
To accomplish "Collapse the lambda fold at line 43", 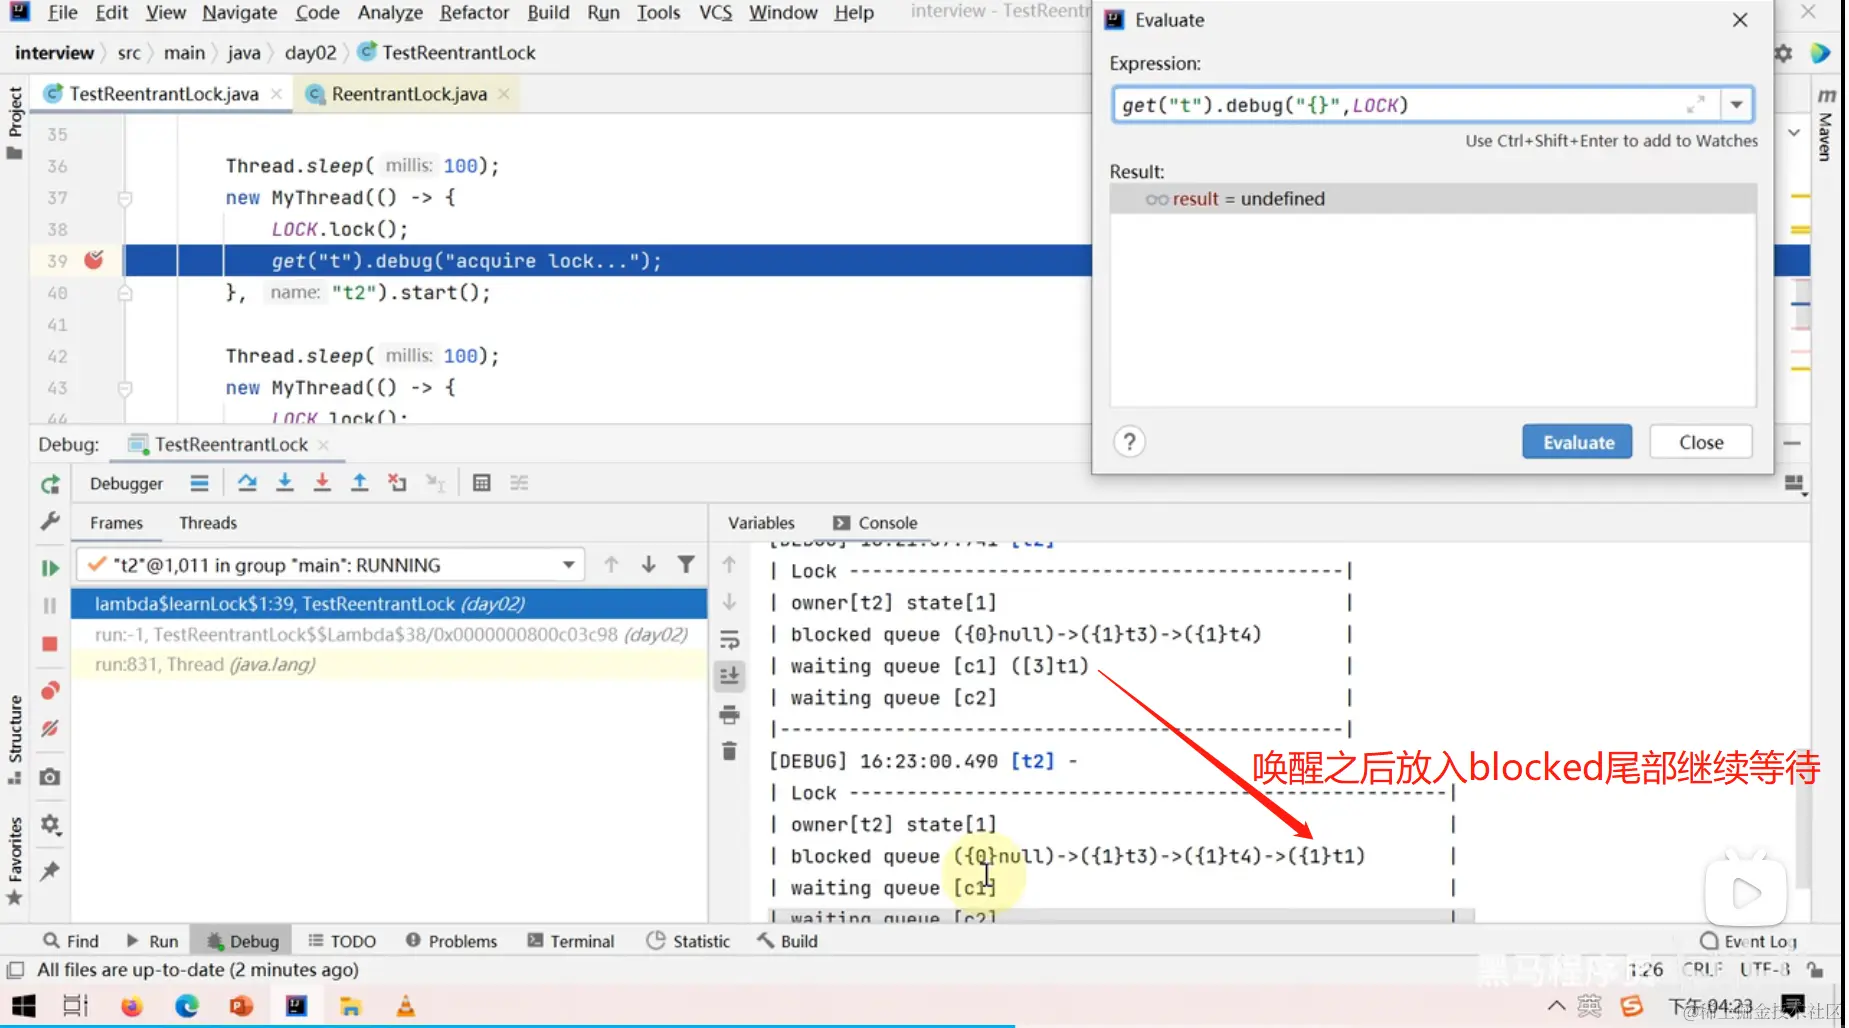I will 125,388.
